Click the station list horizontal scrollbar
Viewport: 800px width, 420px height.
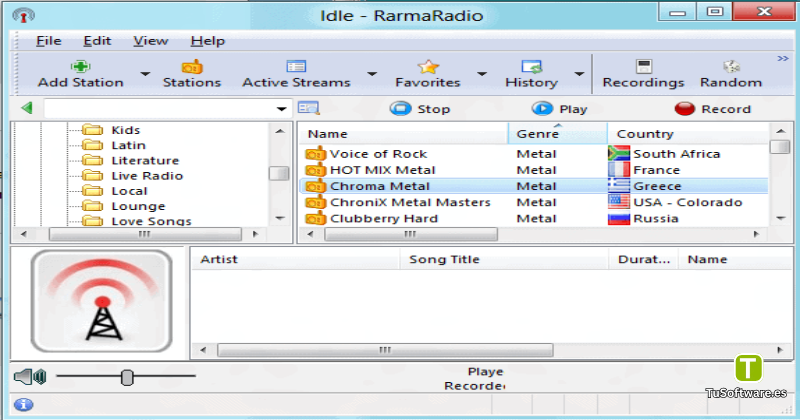pos(411,234)
